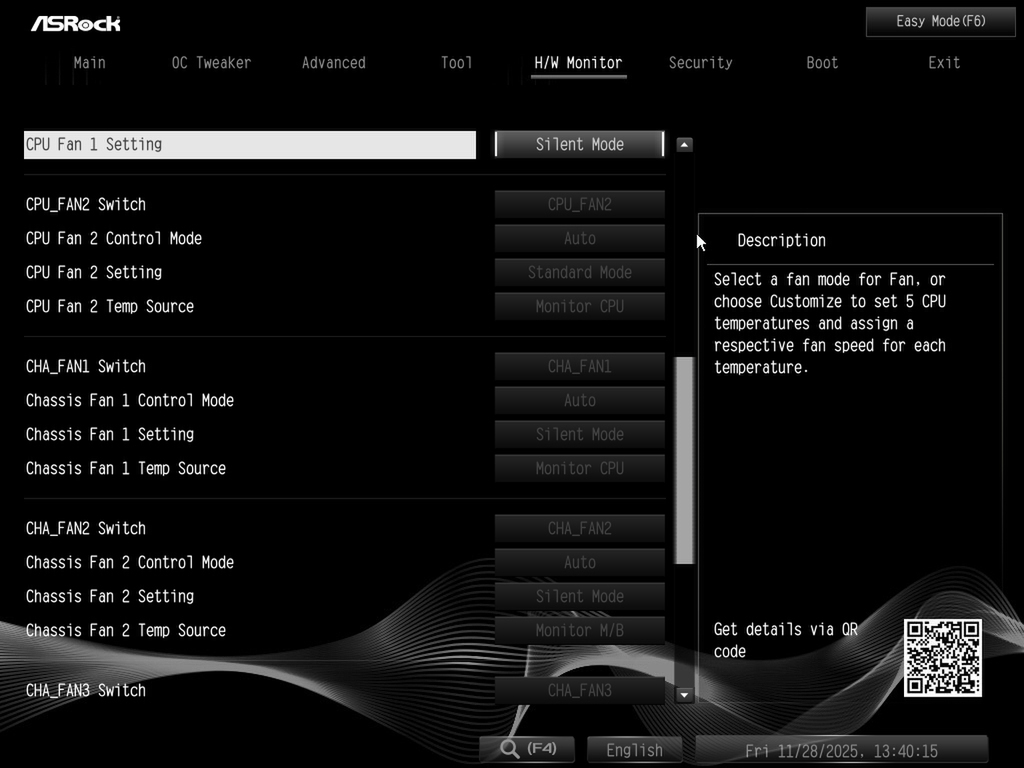This screenshot has width=1024, height=768.
Task: Select Chassis Fan 2 Control Mode label
Action: point(130,562)
